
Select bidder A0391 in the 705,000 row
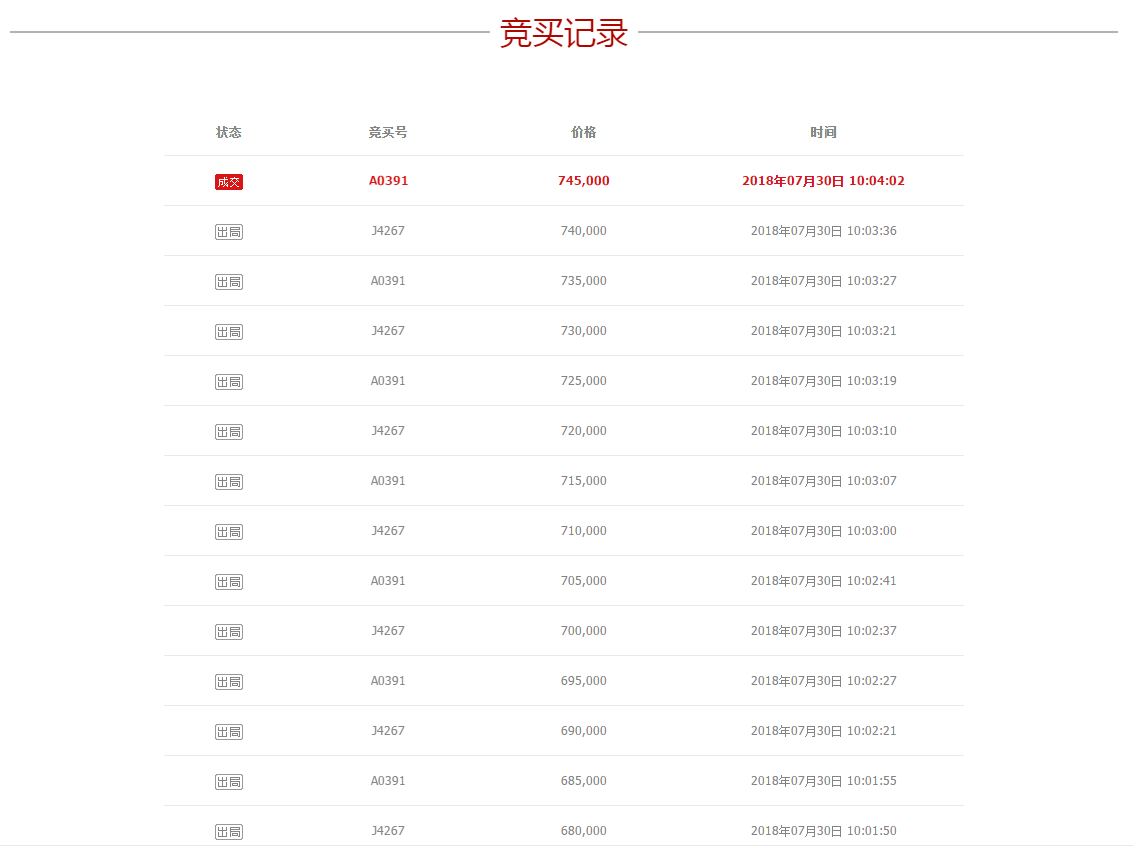[x=388, y=580]
